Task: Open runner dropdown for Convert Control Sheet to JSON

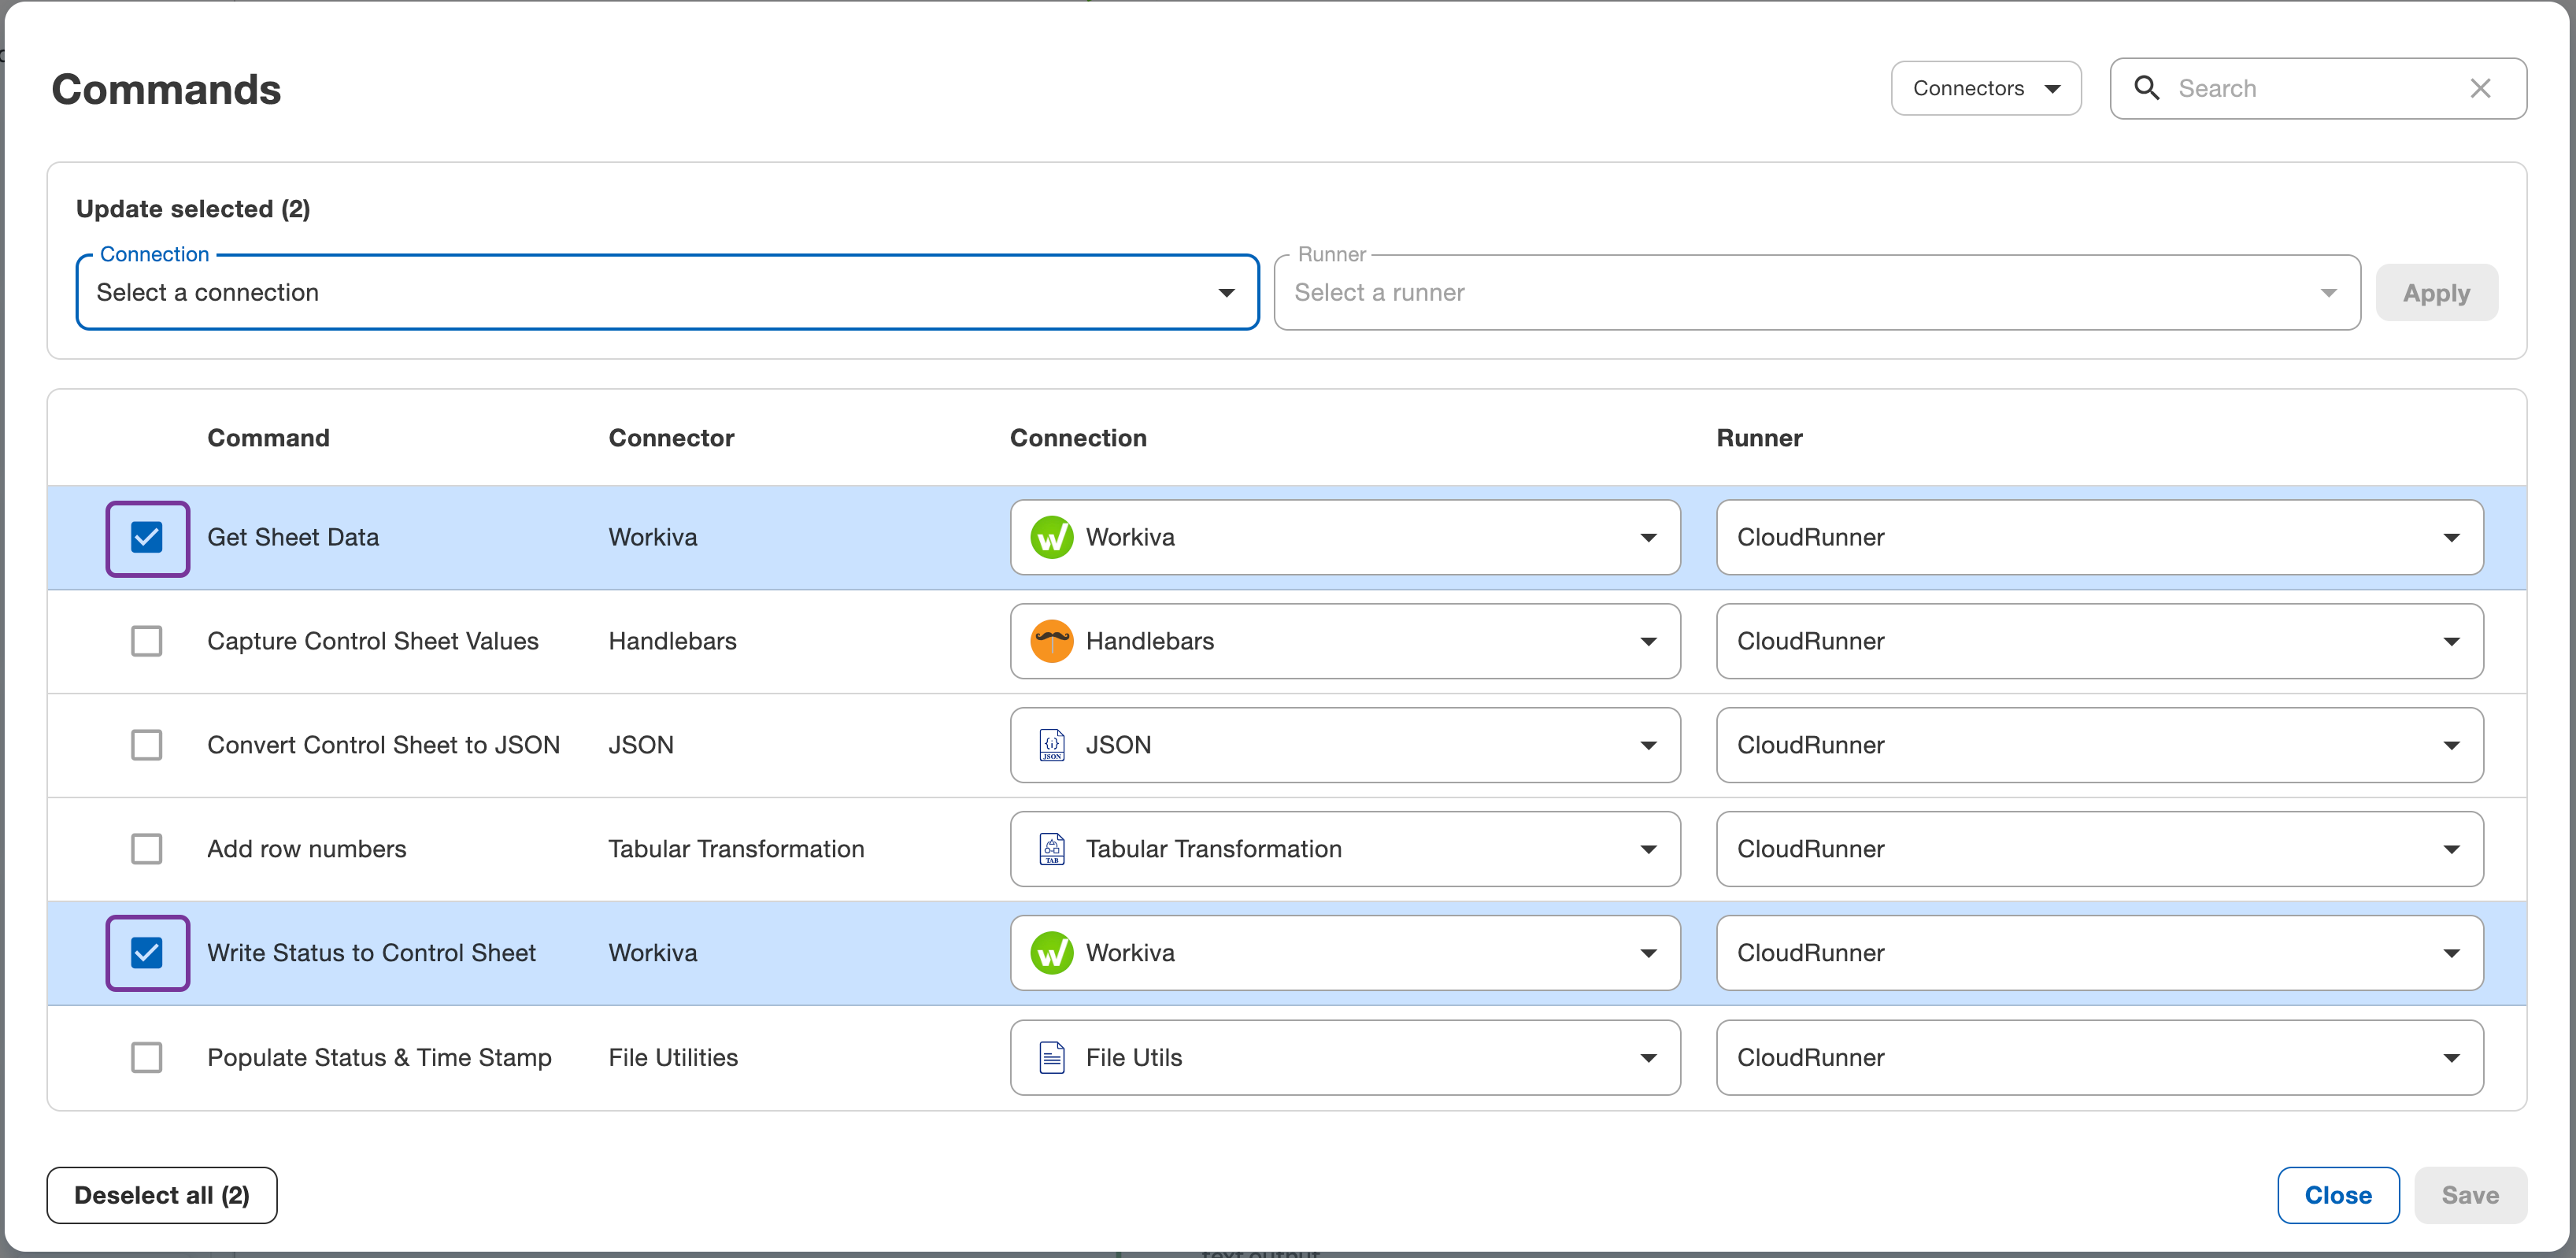Action: (2100, 745)
